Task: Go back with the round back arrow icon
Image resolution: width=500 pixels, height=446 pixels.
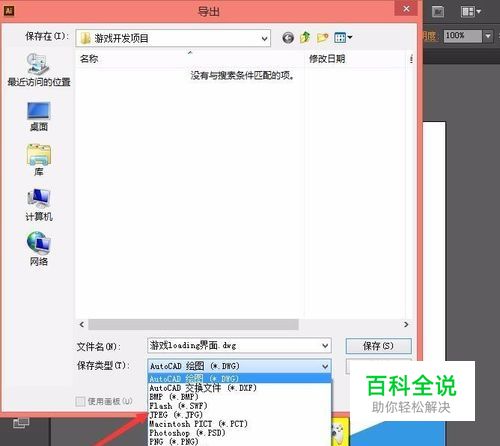Action: click(288, 38)
